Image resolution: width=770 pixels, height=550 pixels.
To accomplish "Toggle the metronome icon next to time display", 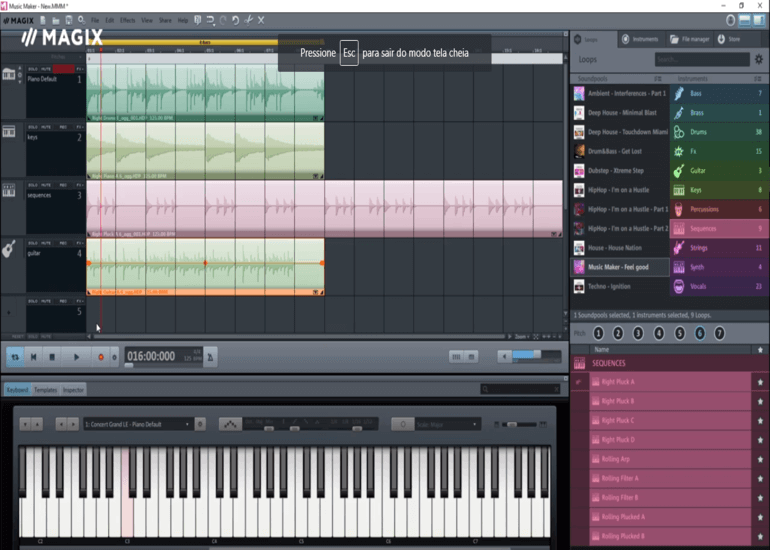I will tap(210, 357).
